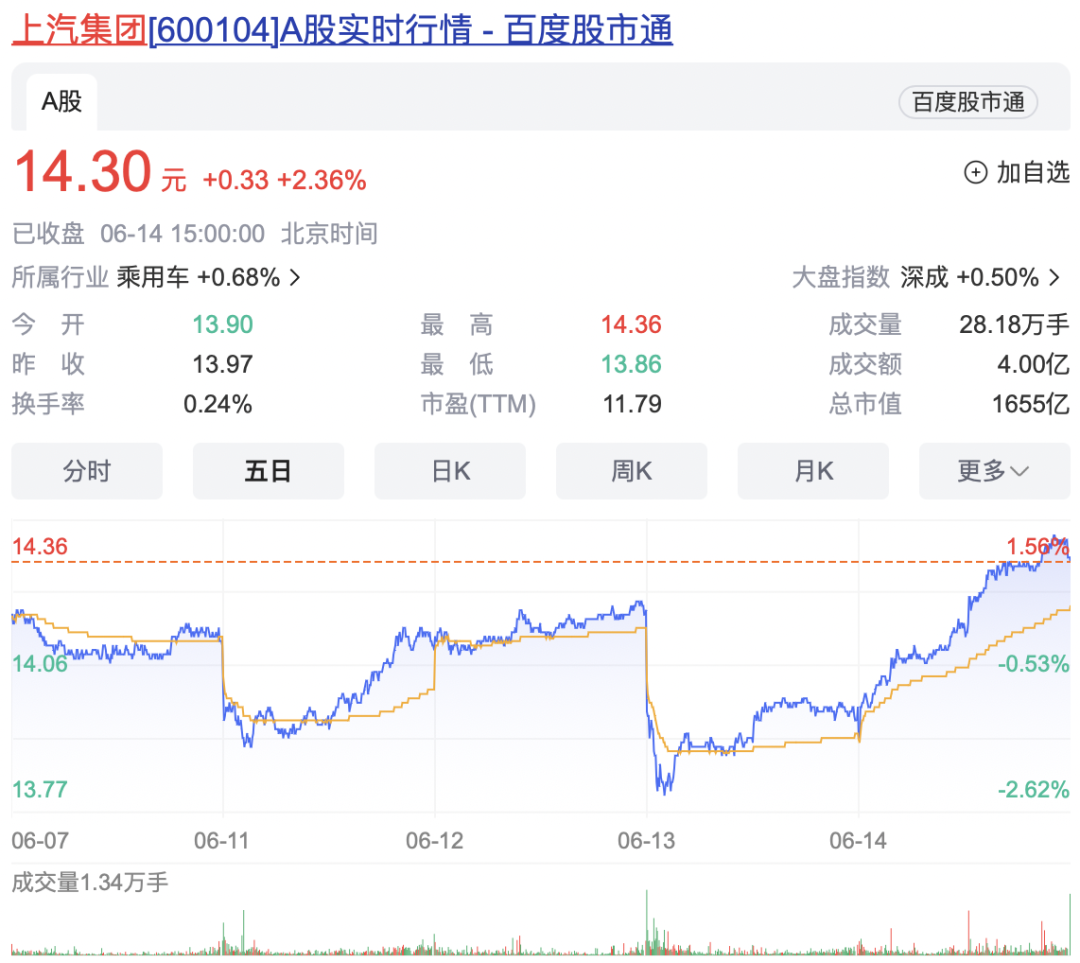Screen dimensions: 1080x963
Task: Click the plus icon beside 加自选
Action: coord(975,172)
